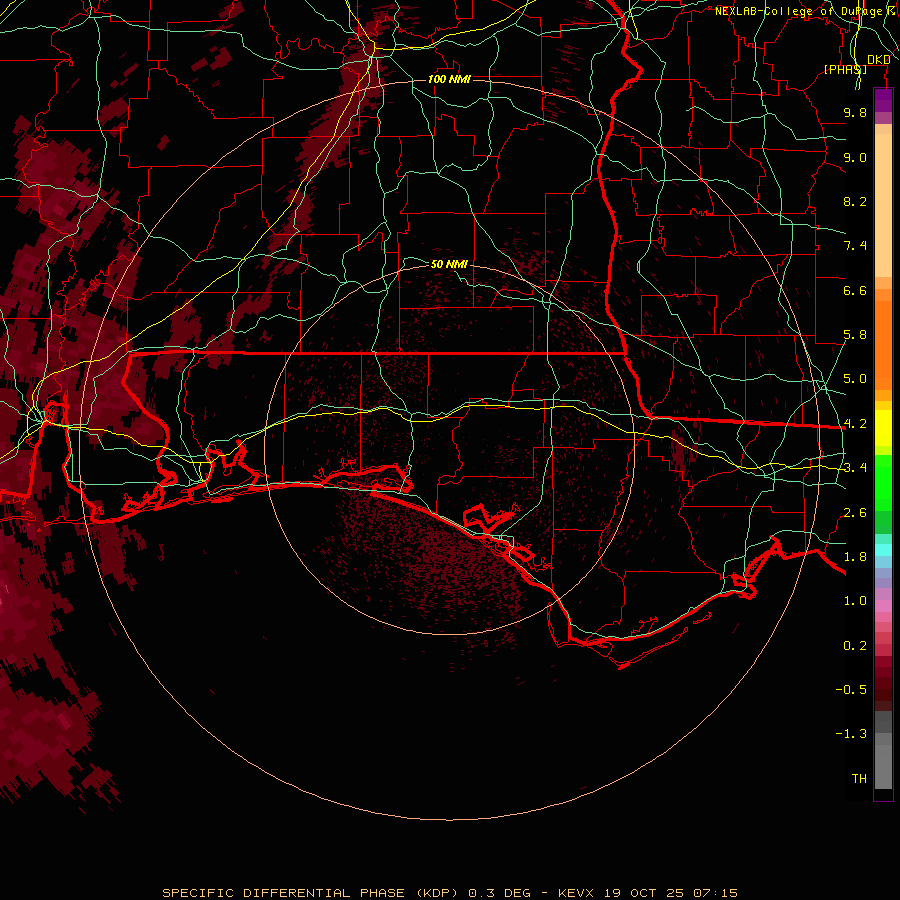Click the 0.2 color scale value

click(x=855, y=646)
